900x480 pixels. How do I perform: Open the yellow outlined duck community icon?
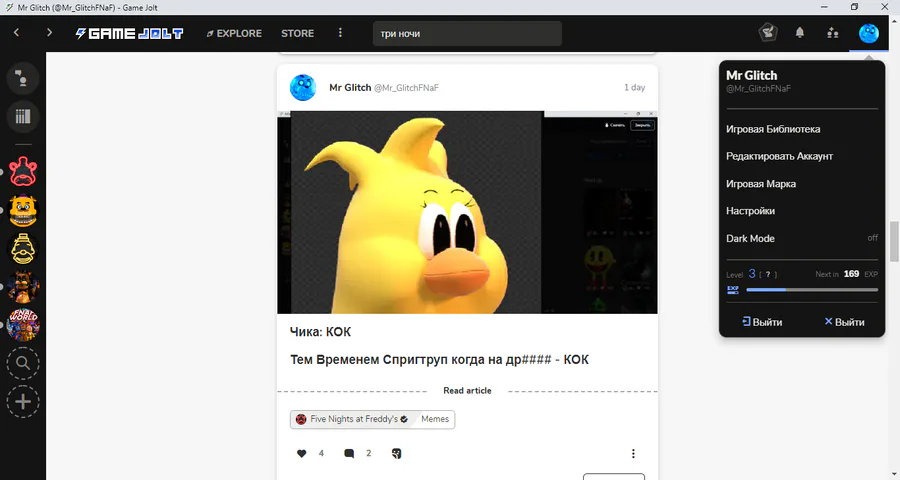[23, 249]
